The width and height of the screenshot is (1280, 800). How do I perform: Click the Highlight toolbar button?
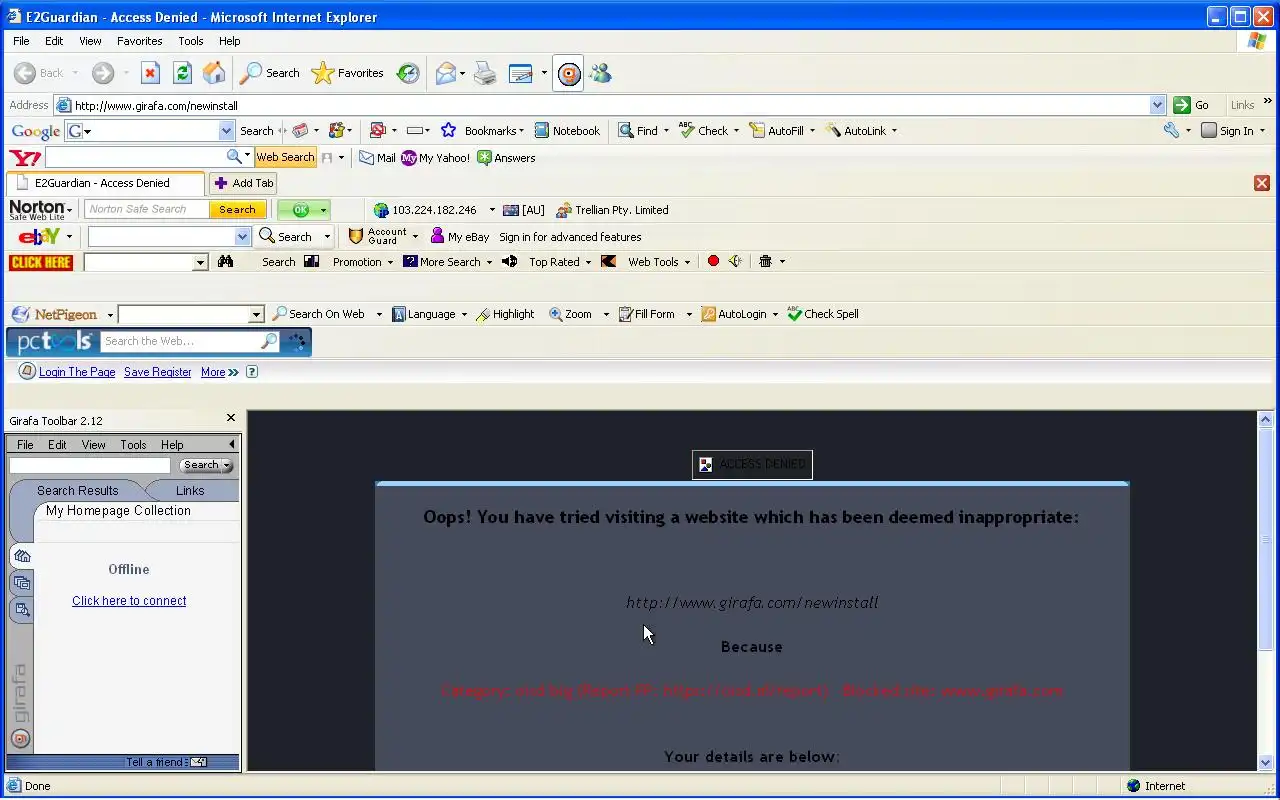505,314
